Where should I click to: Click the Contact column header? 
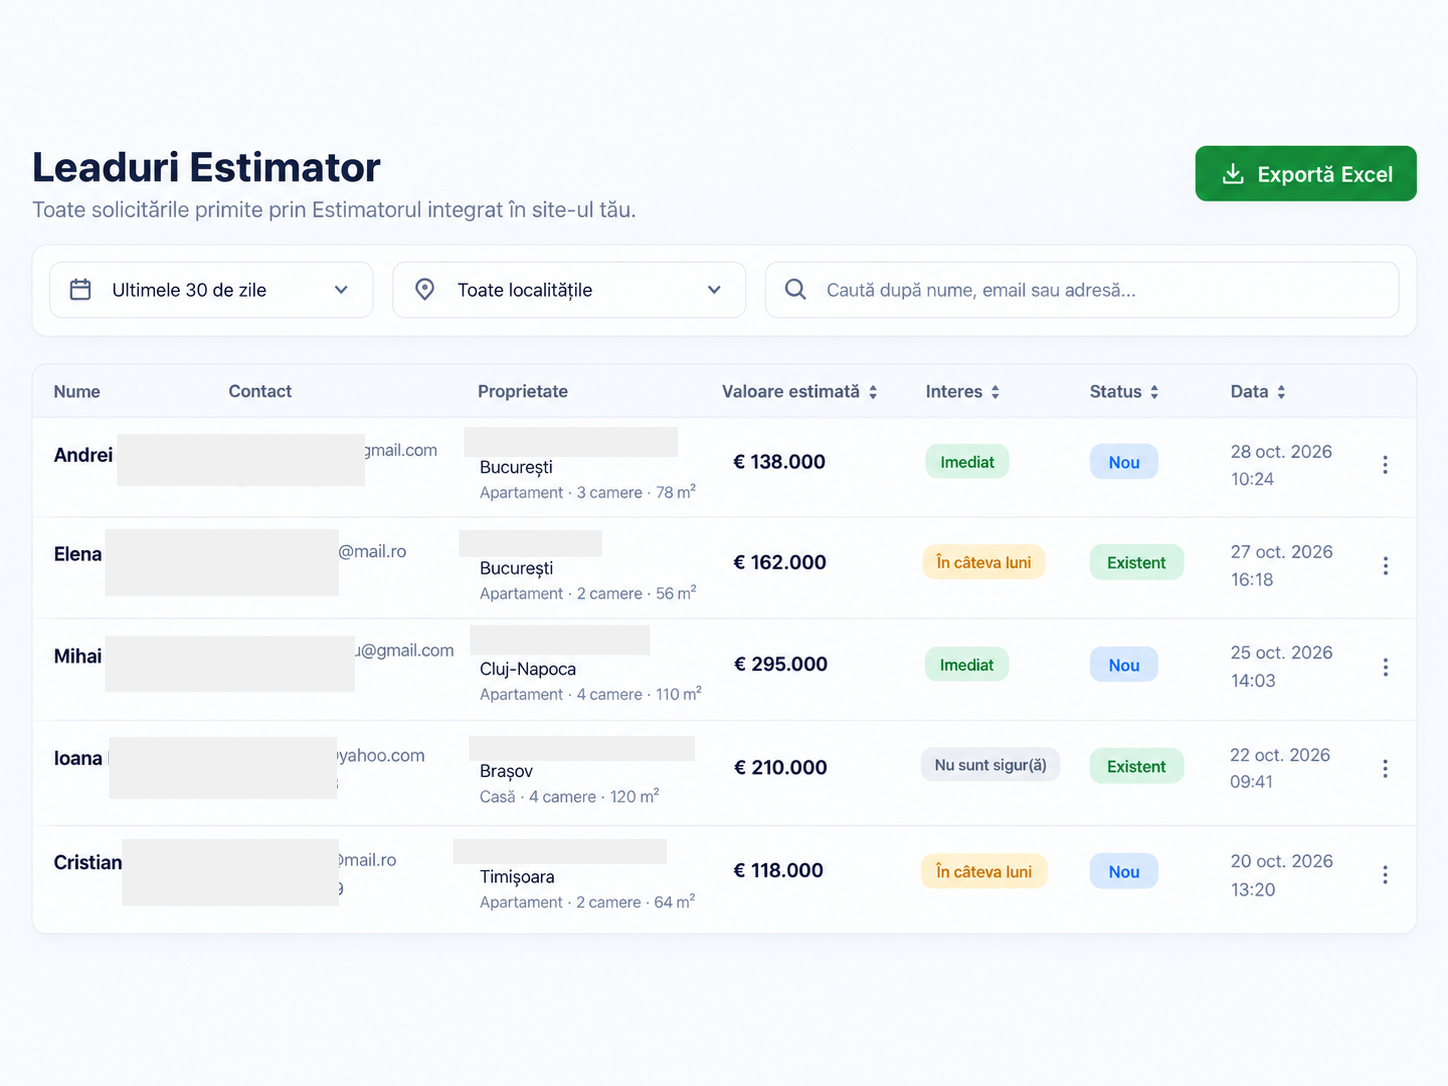[x=260, y=392]
